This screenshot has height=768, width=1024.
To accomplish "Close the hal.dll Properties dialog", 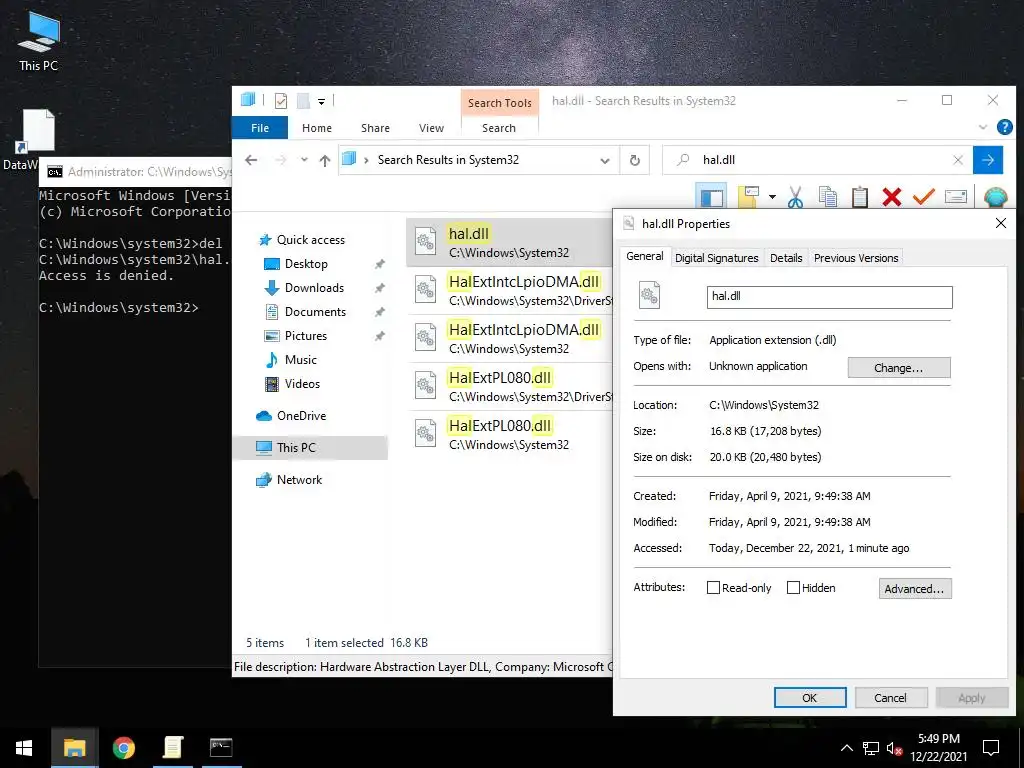I will [x=1000, y=223].
